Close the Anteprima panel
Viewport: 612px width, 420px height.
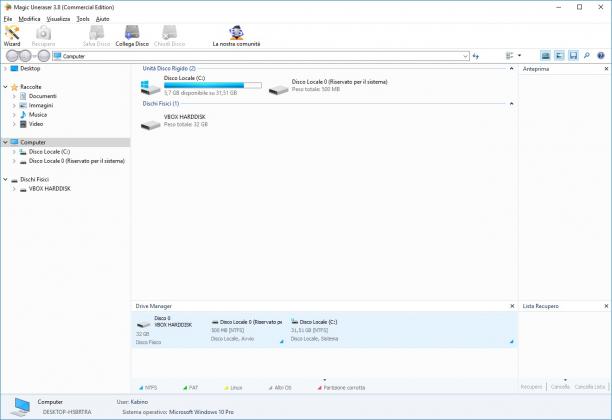click(606, 69)
